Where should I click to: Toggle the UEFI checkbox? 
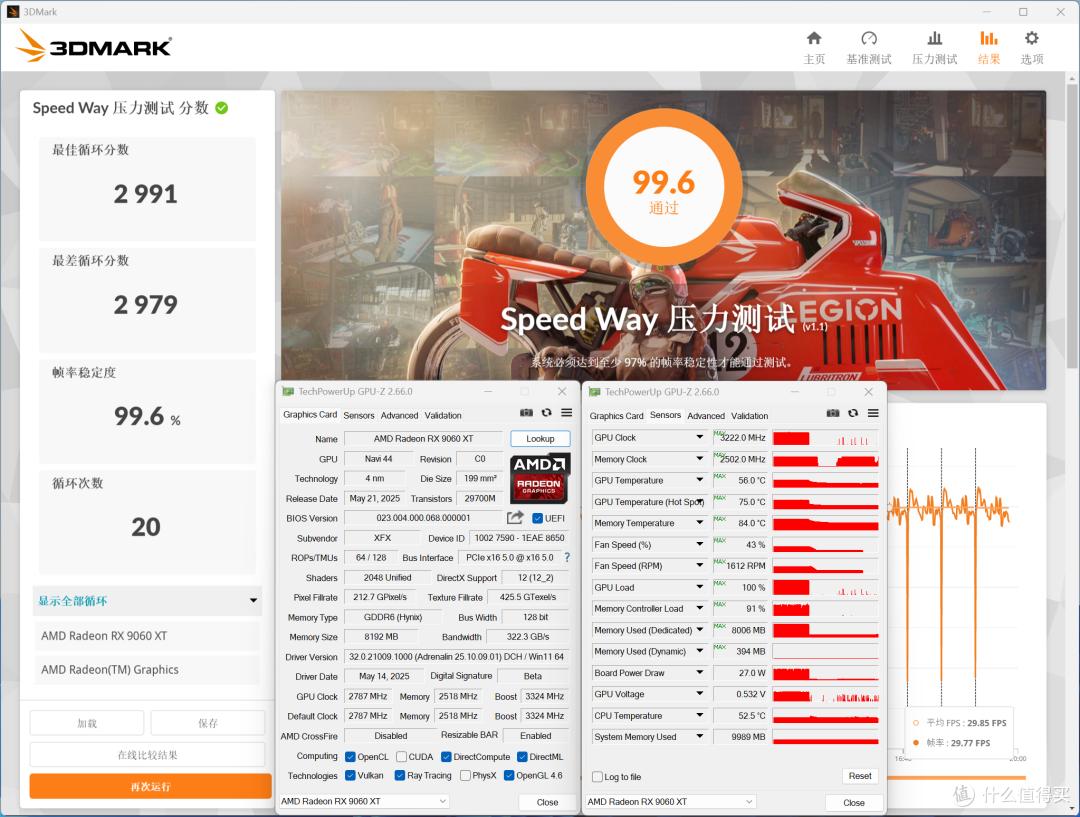pos(538,518)
